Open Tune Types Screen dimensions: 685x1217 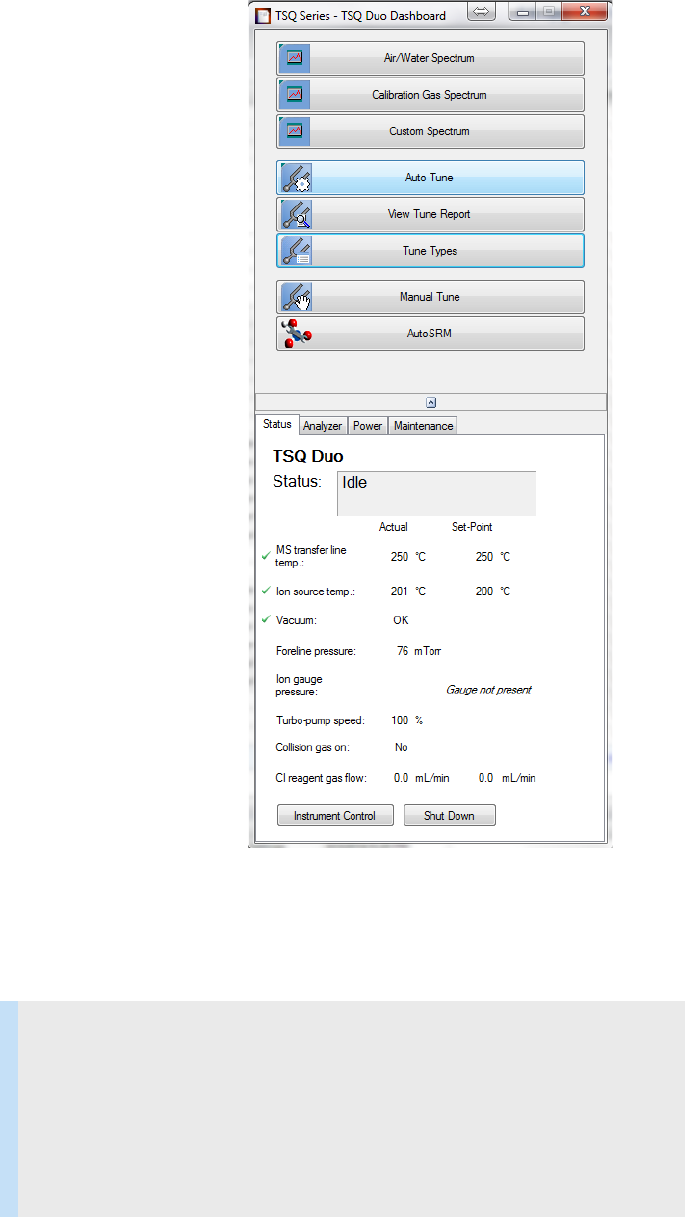coord(430,251)
